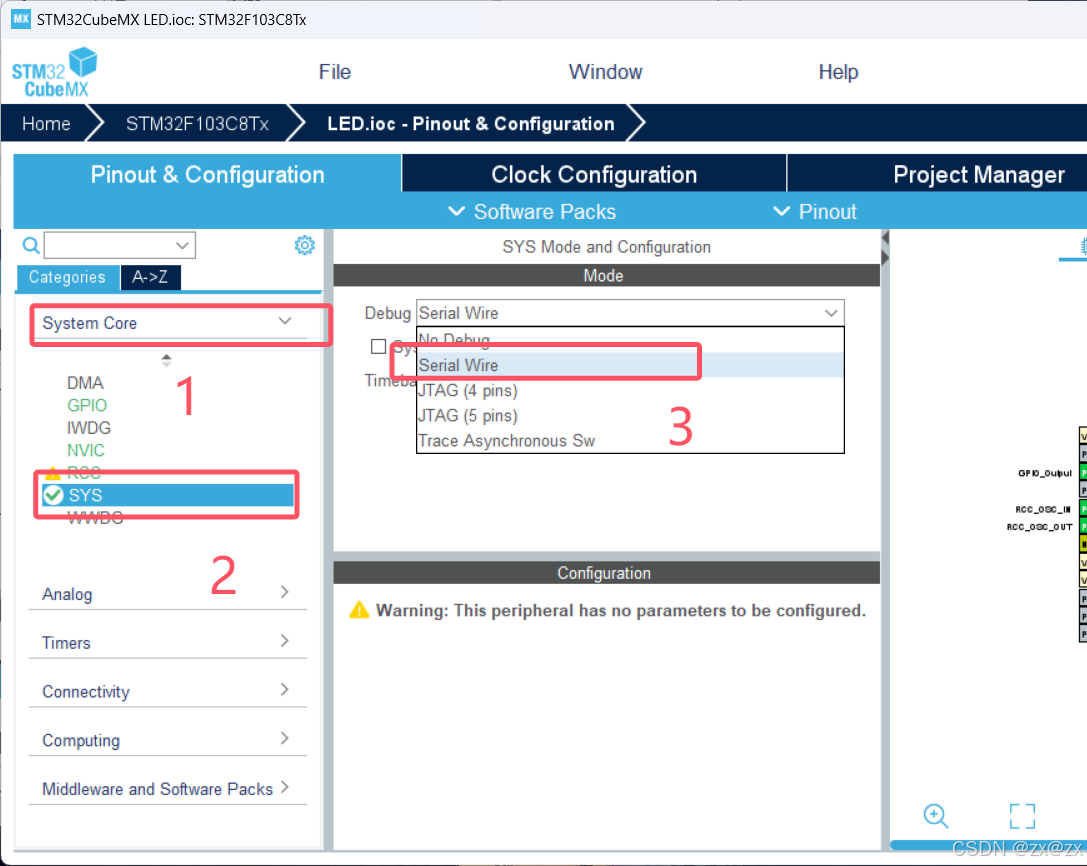
Task: Click the GPIO_Output pin label
Action: pos(1045,473)
